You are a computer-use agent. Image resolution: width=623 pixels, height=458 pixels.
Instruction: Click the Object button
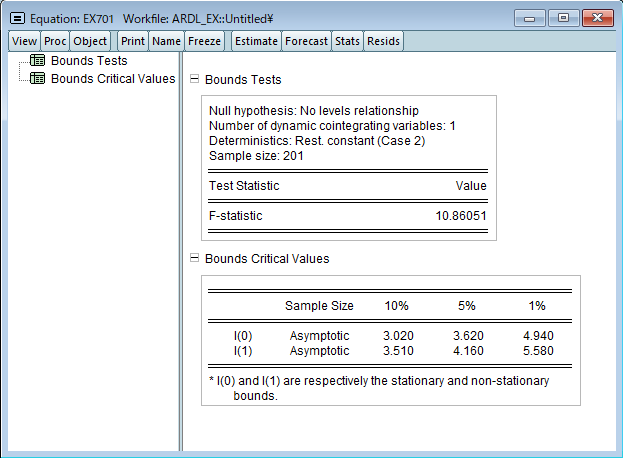pyautogui.click(x=90, y=41)
